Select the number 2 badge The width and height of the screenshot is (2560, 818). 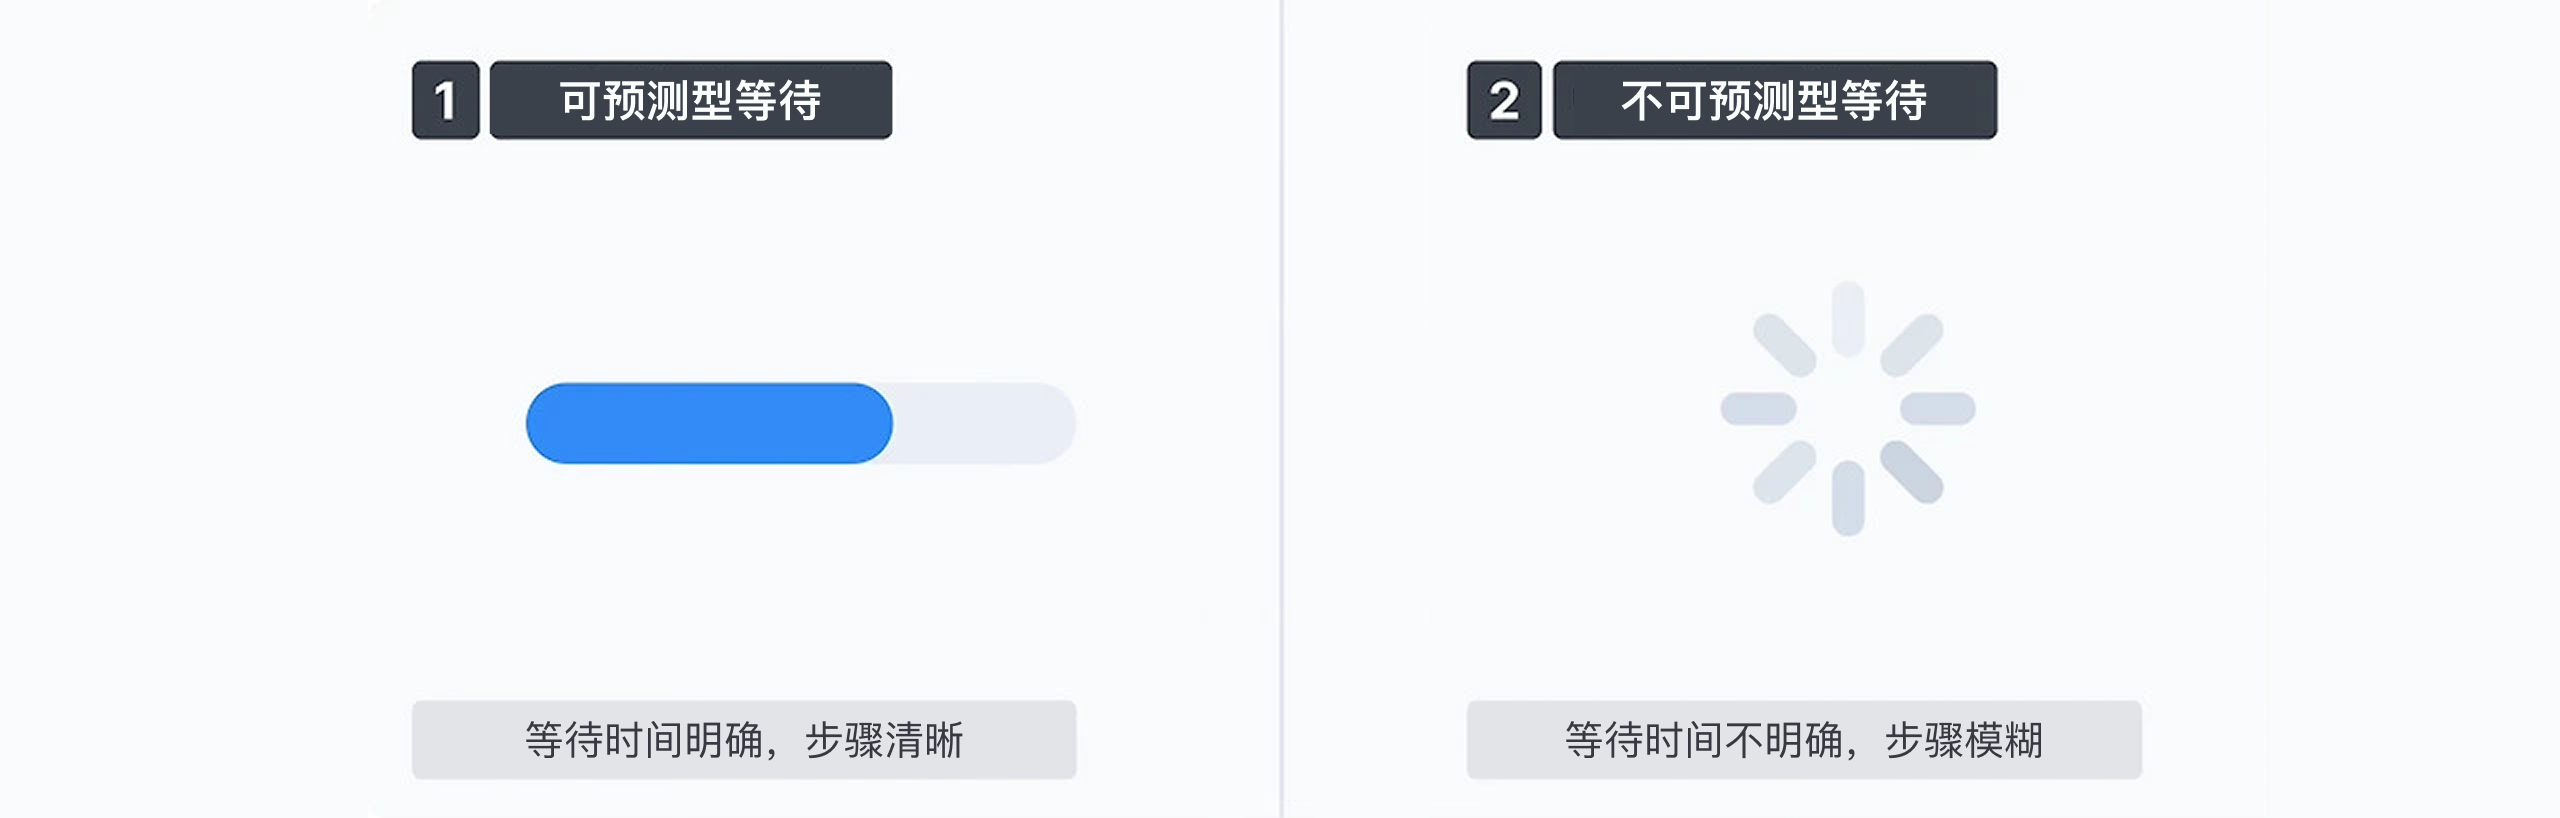1503,100
